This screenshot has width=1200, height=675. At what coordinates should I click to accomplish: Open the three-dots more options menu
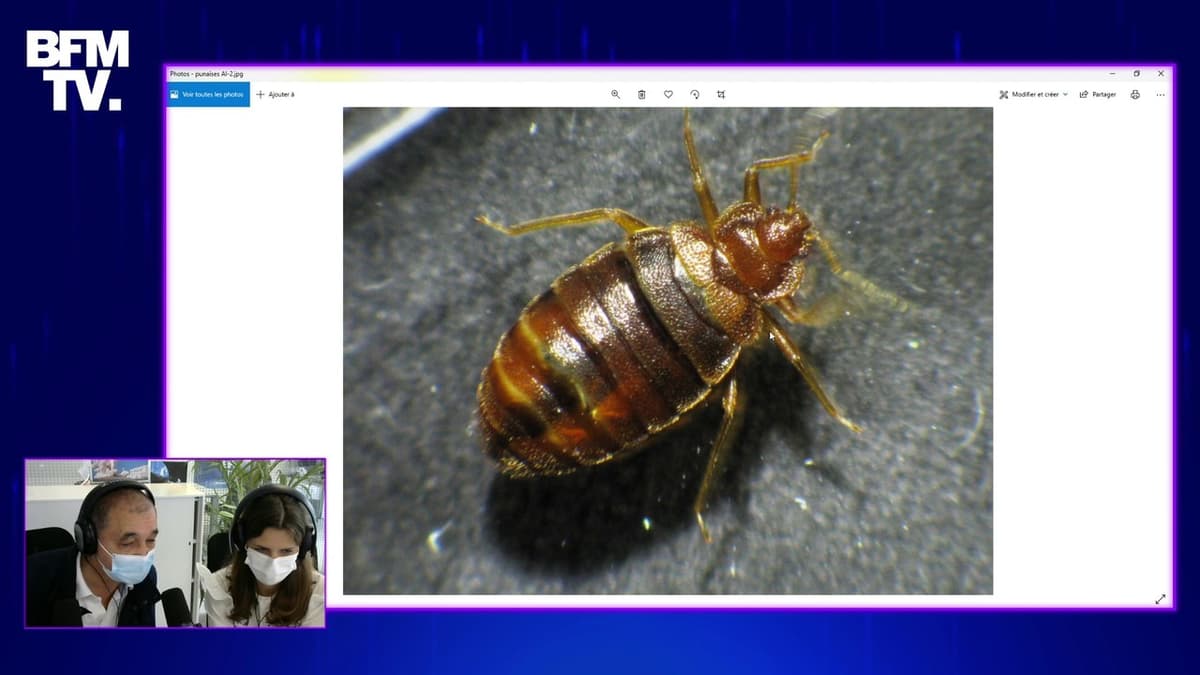click(x=1160, y=94)
